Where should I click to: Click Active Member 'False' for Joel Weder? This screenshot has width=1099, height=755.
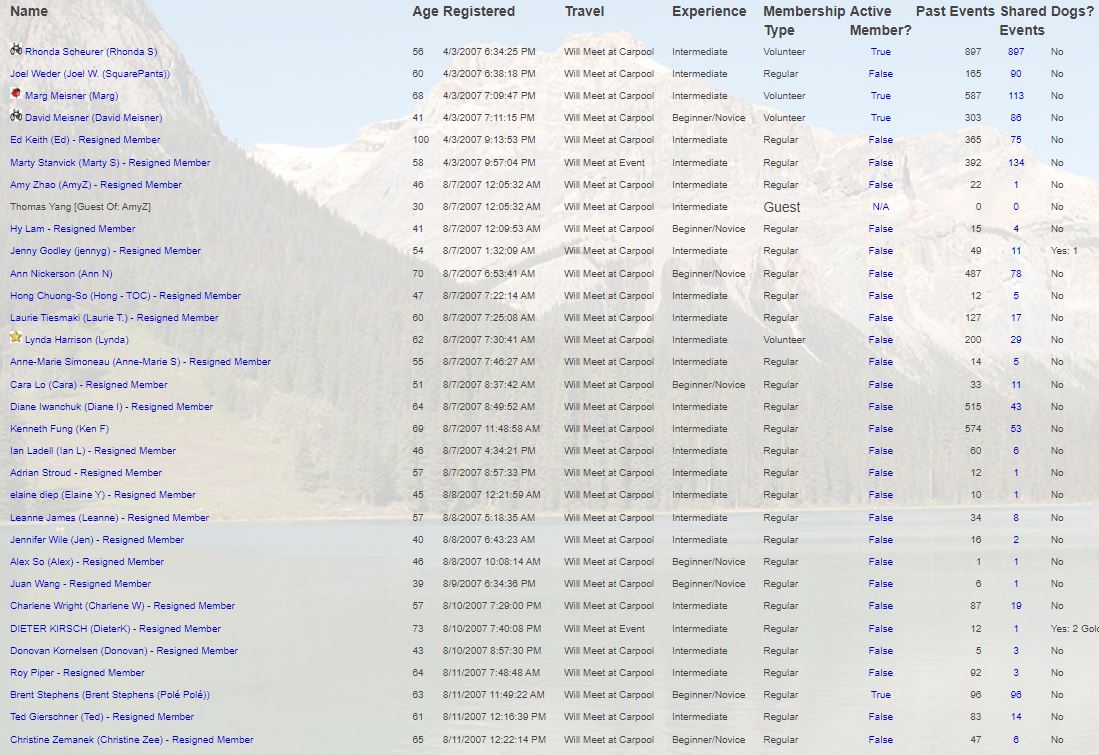click(880, 74)
